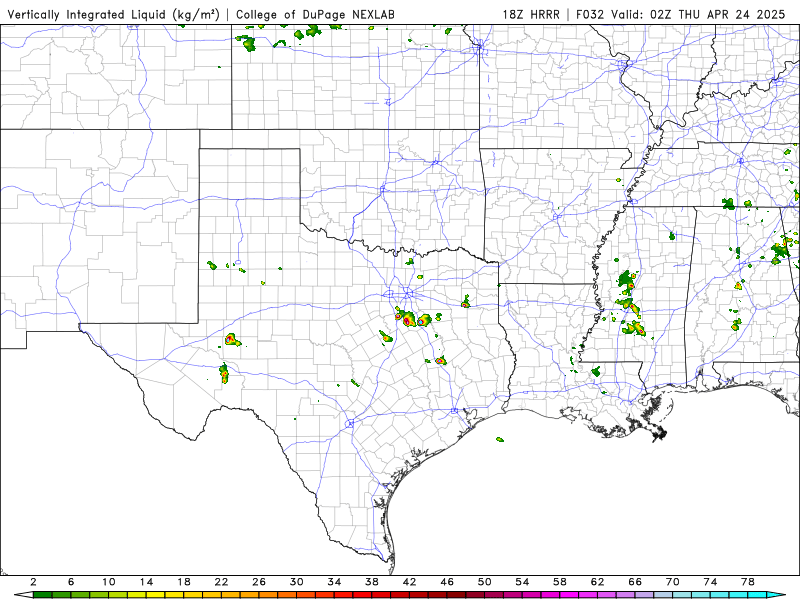Click the color scale label '54'
The image size is (800, 600).
tap(522, 582)
